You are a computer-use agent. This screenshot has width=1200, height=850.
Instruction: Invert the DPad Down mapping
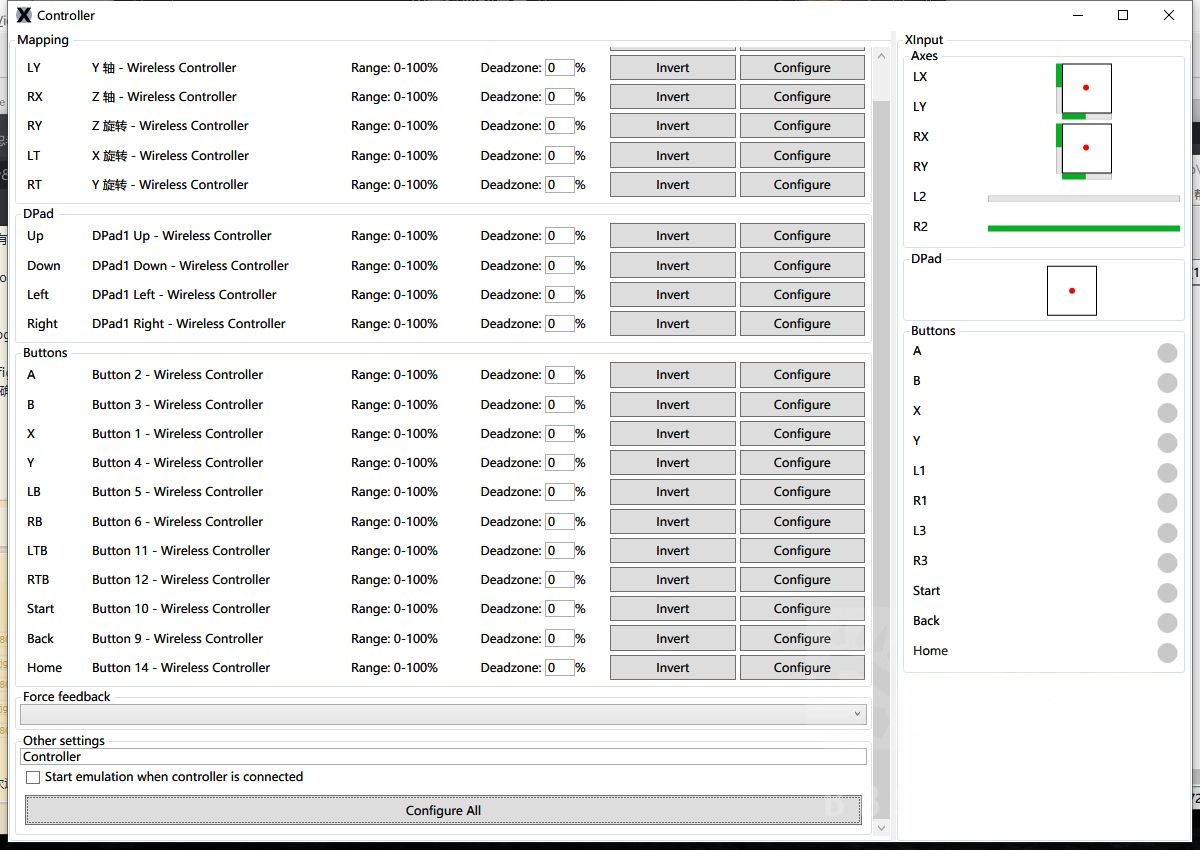pyautogui.click(x=673, y=266)
